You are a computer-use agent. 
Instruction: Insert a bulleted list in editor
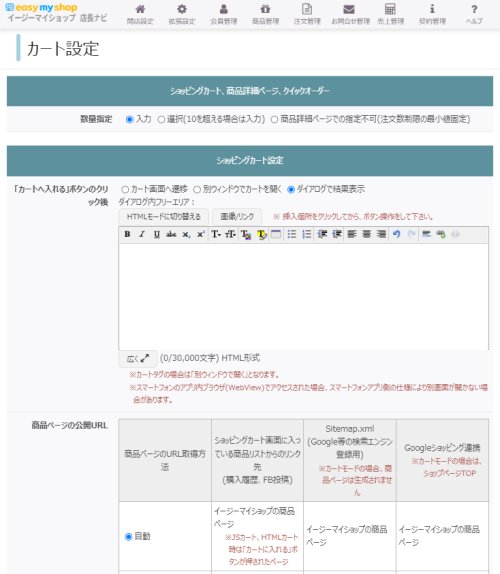click(x=292, y=234)
